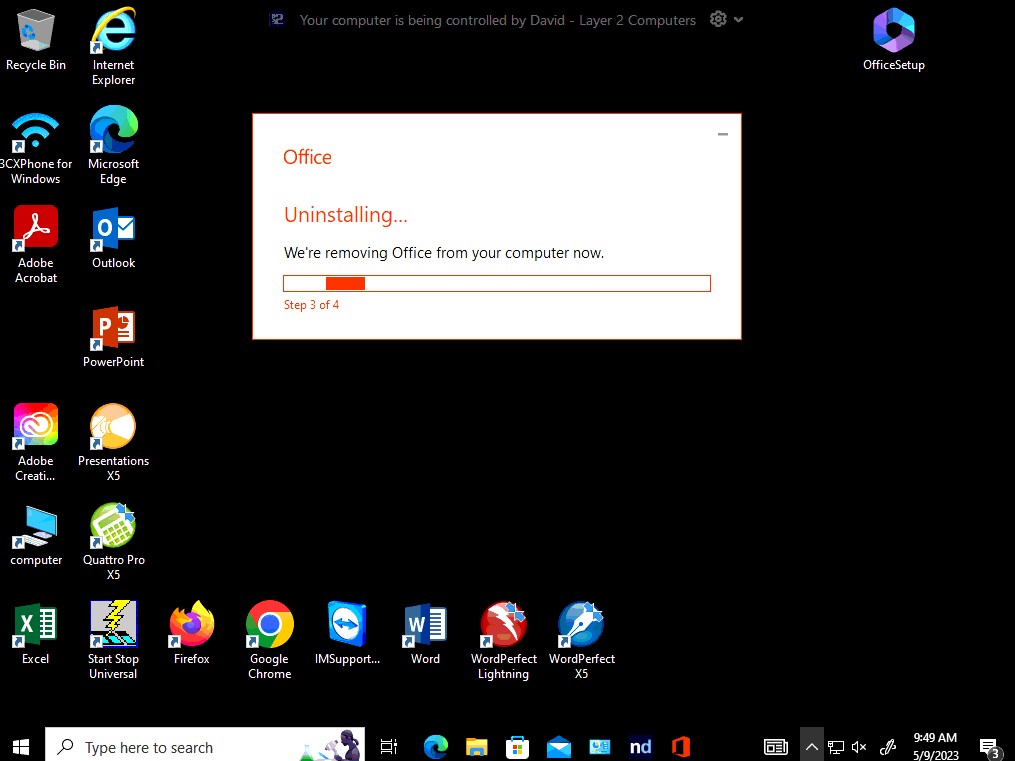The height and width of the screenshot is (761, 1015).
Task: Click the Office icon in taskbar
Action: coord(681,747)
